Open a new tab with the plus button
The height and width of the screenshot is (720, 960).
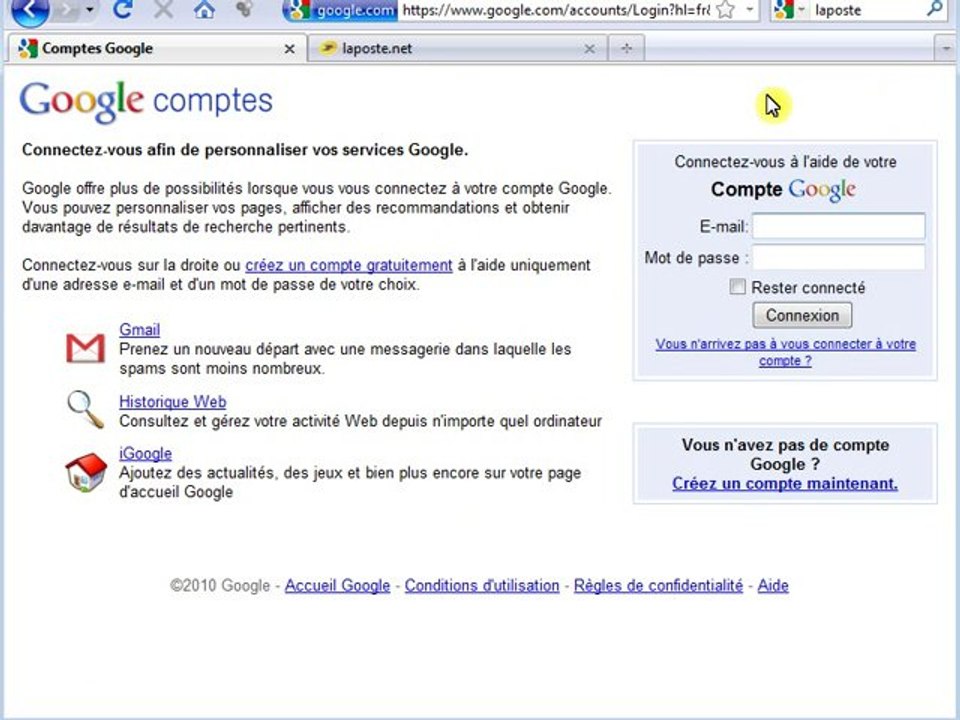626,48
